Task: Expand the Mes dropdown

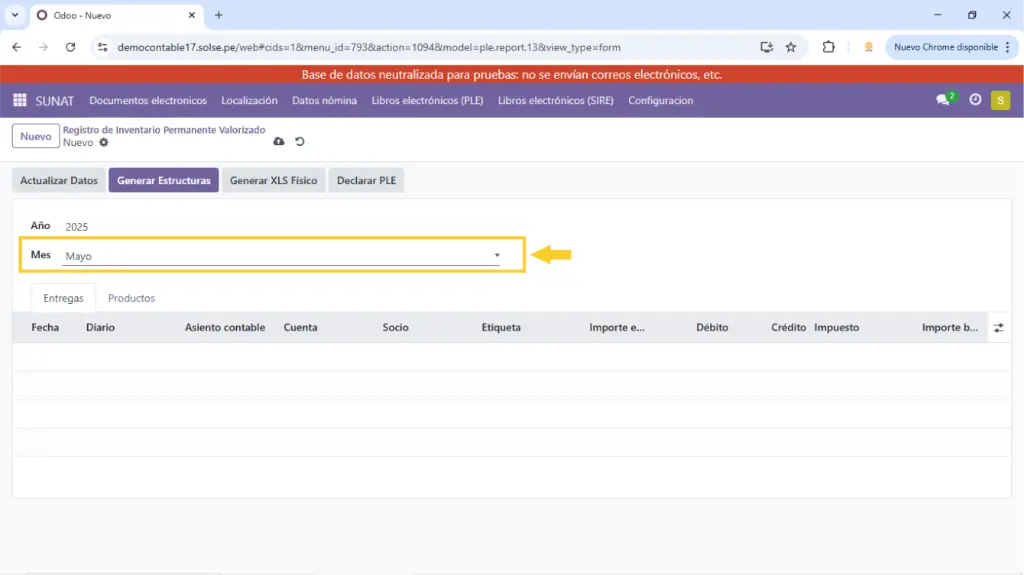Action: (x=497, y=256)
